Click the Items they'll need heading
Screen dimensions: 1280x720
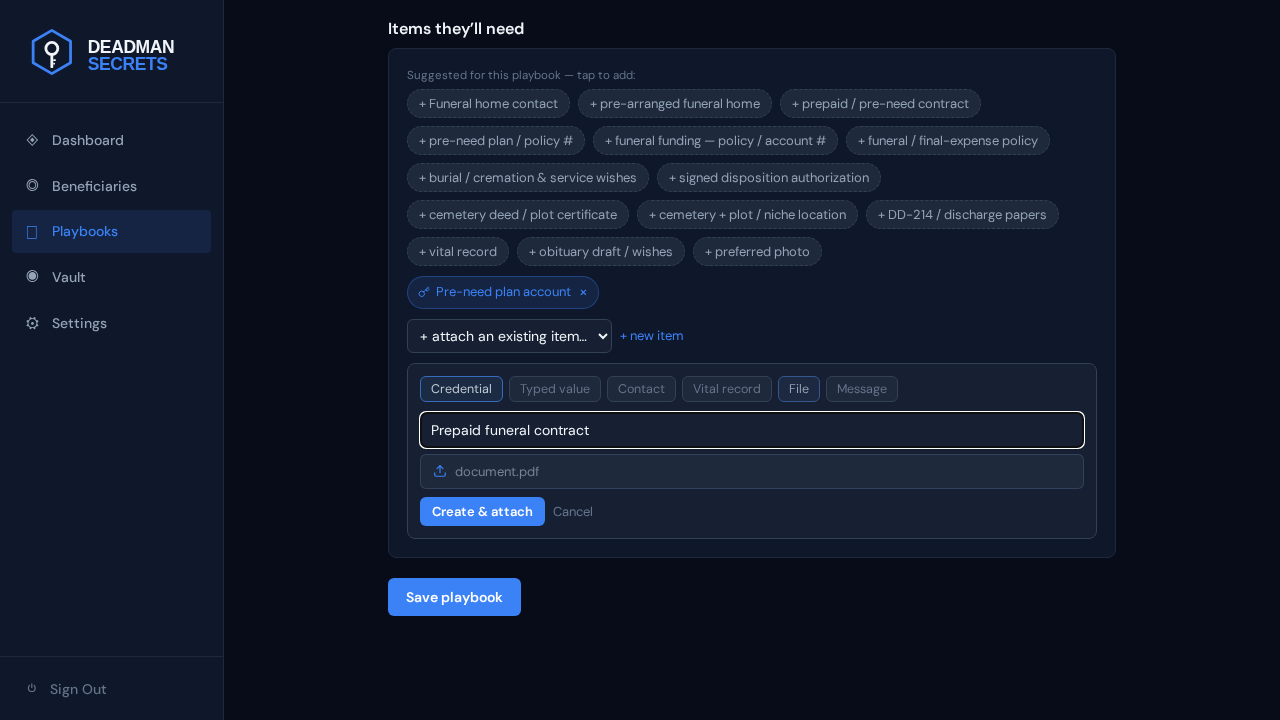(x=456, y=28)
